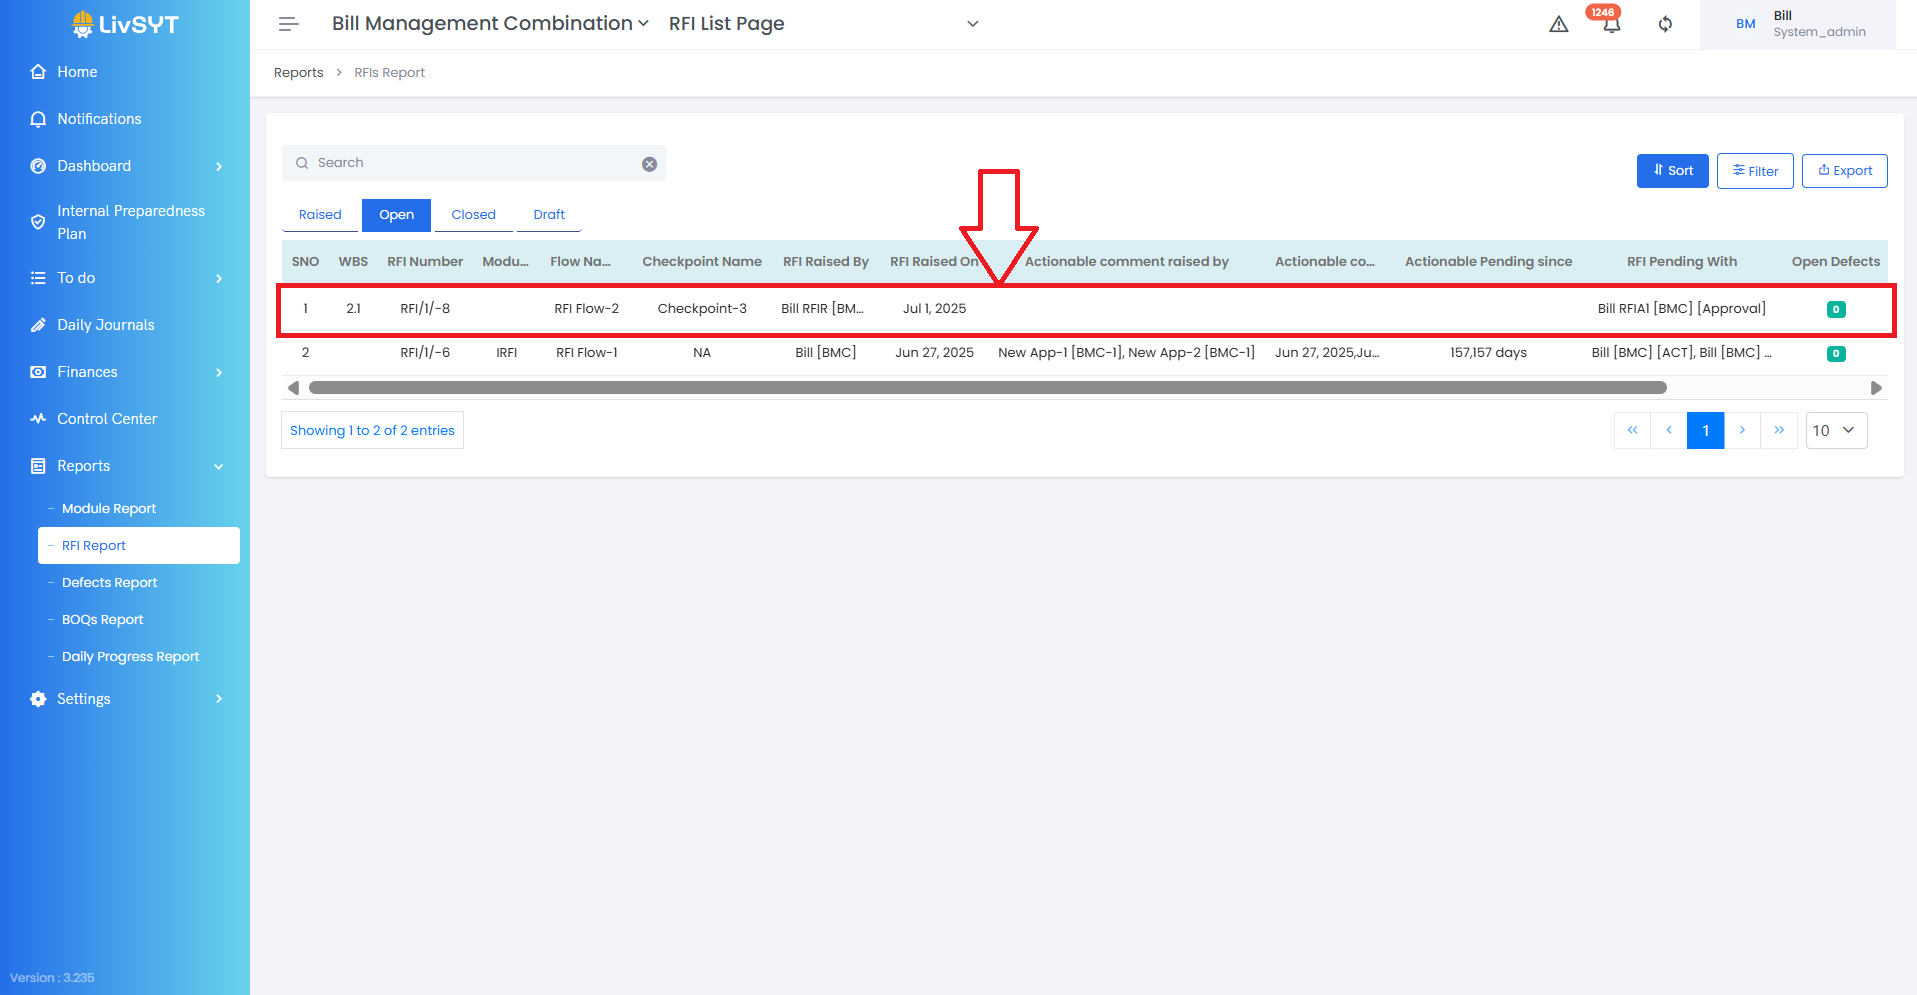Open RFI Report in sidebar
Screen dimensions: 1917x995
tap(139, 546)
